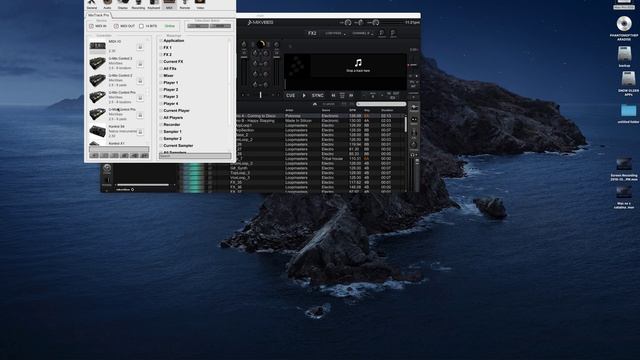Toggle the MIDI OUT checkbox
Viewport: 640px width, 360px height.
pos(116,26)
